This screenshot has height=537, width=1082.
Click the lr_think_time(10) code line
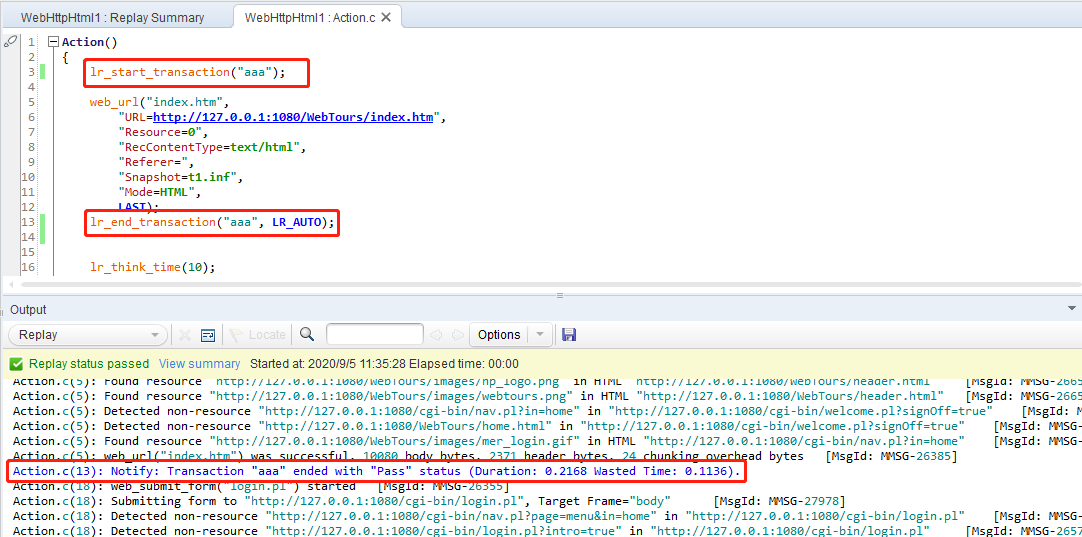pos(153,267)
